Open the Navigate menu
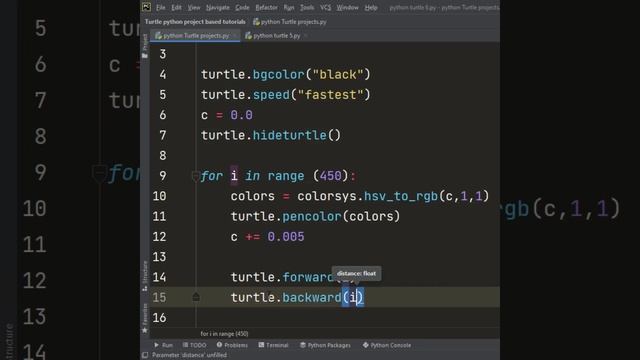The image size is (640, 360). pos(218,7)
